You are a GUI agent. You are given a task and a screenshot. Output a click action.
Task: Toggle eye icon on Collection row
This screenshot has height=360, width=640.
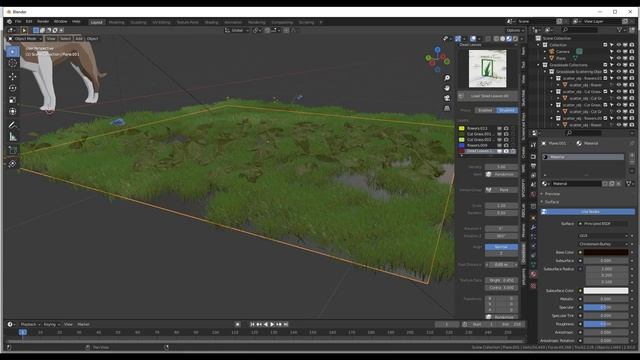pos(619,45)
